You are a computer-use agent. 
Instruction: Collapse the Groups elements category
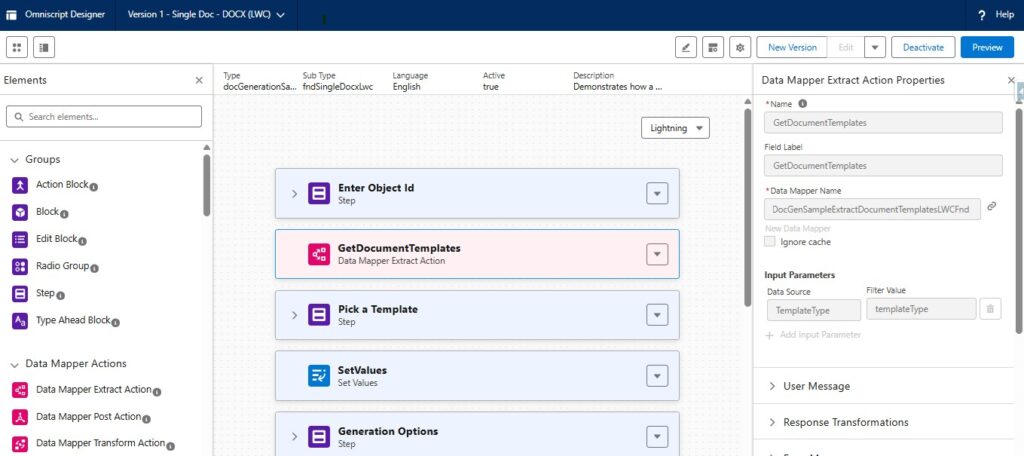click(15, 160)
